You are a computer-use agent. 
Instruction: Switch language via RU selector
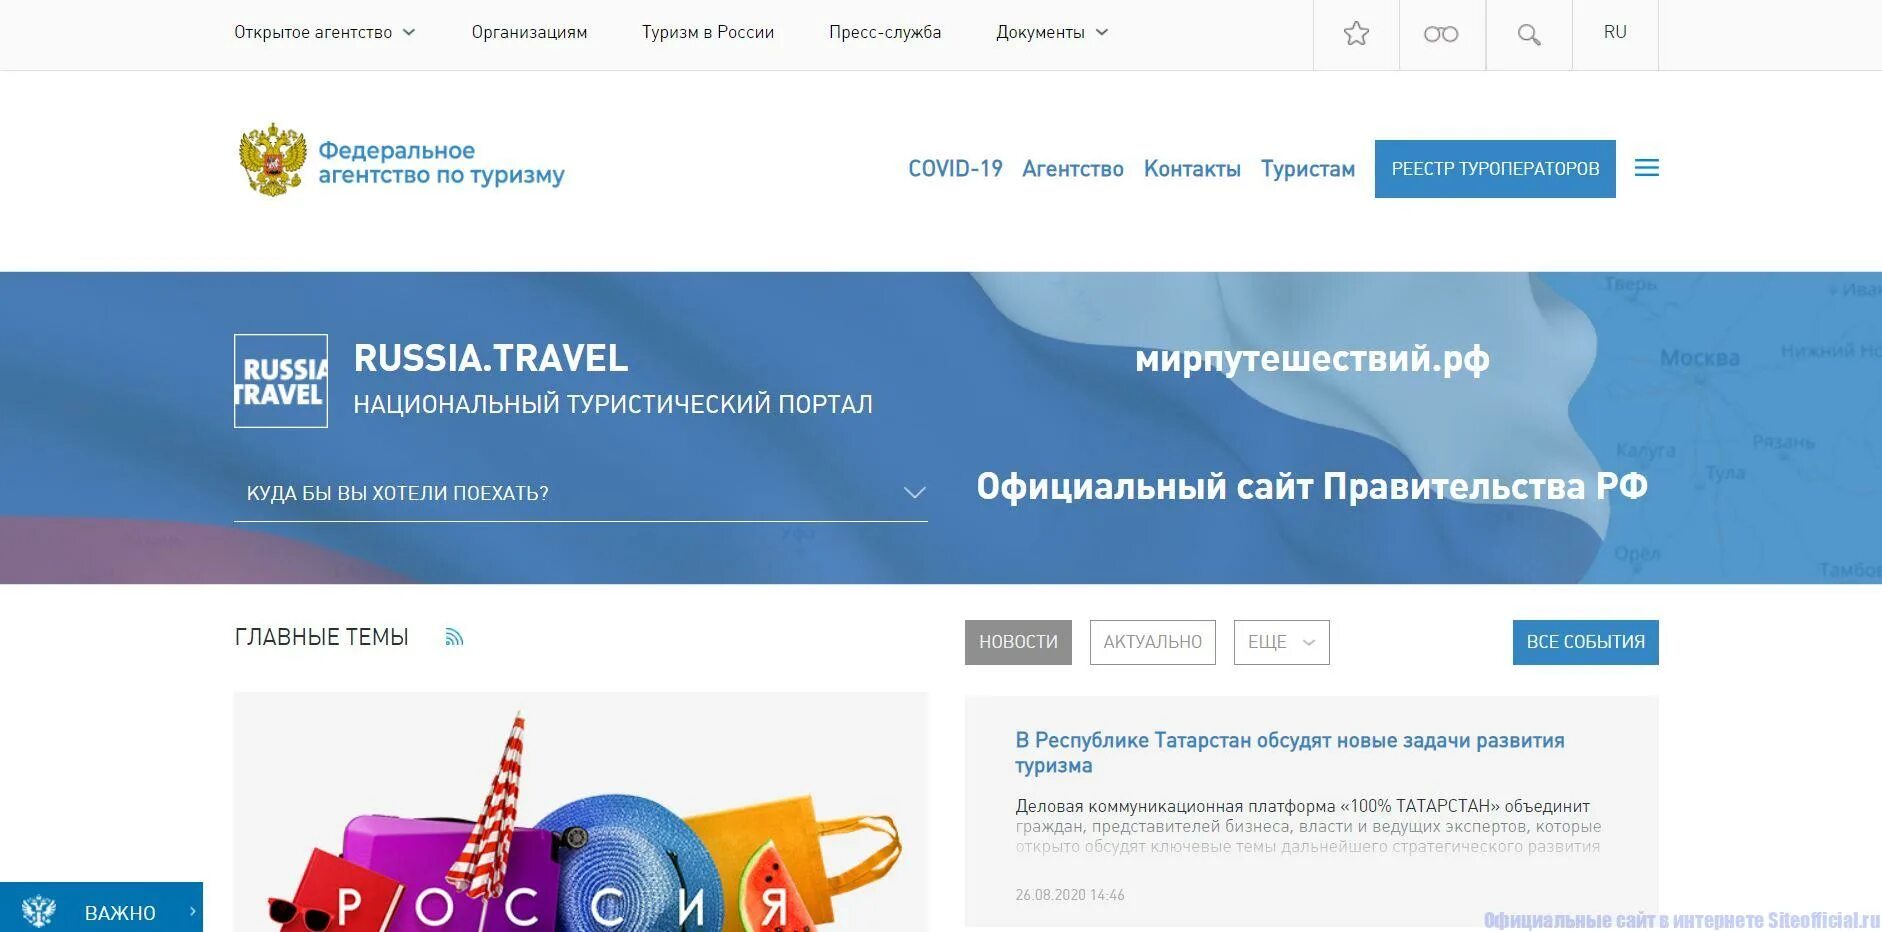(1615, 32)
